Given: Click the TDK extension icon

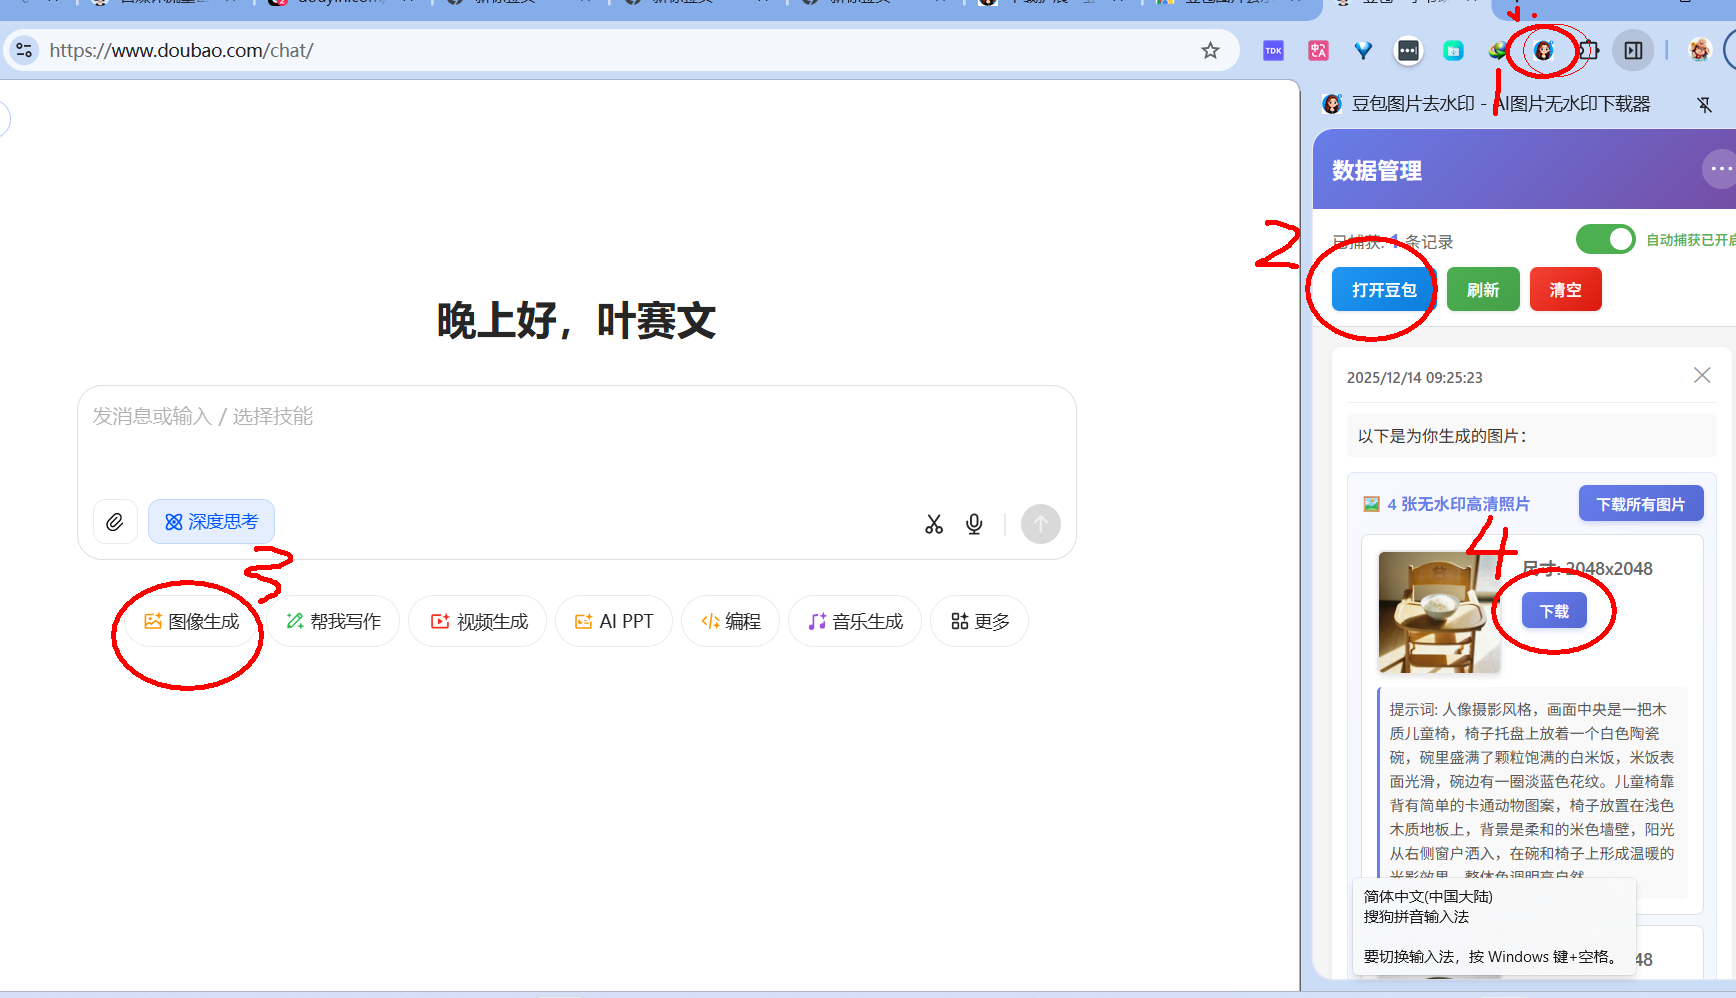Looking at the screenshot, I should [x=1273, y=51].
